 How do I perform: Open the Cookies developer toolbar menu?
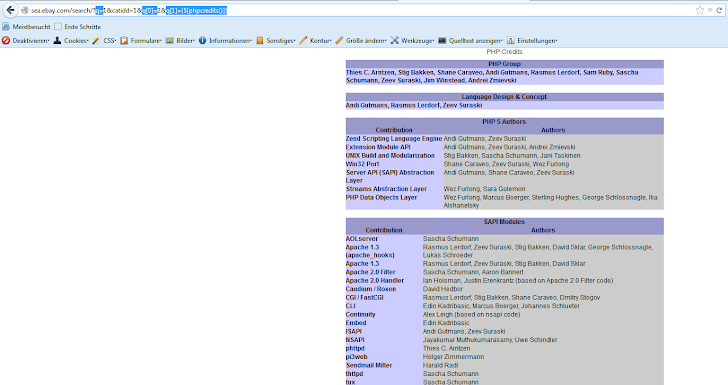71,41
